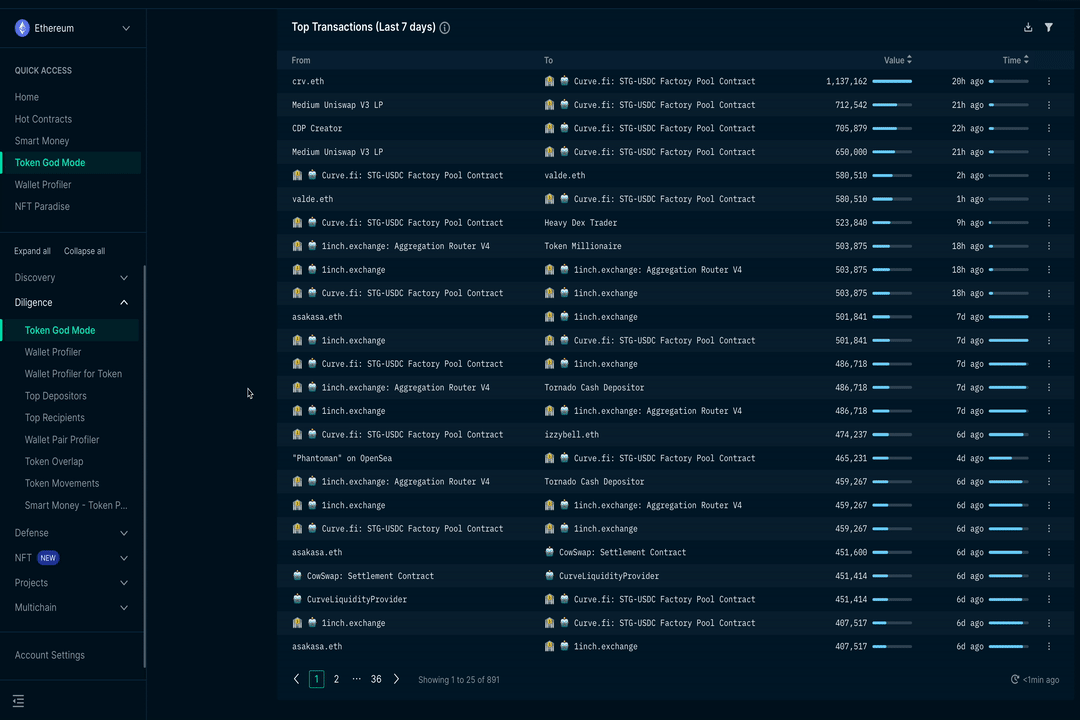This screenshot has height=720, width=1080.
Task: Open Hot Contracts in Quick Access
Action: [x=43, y=119]
